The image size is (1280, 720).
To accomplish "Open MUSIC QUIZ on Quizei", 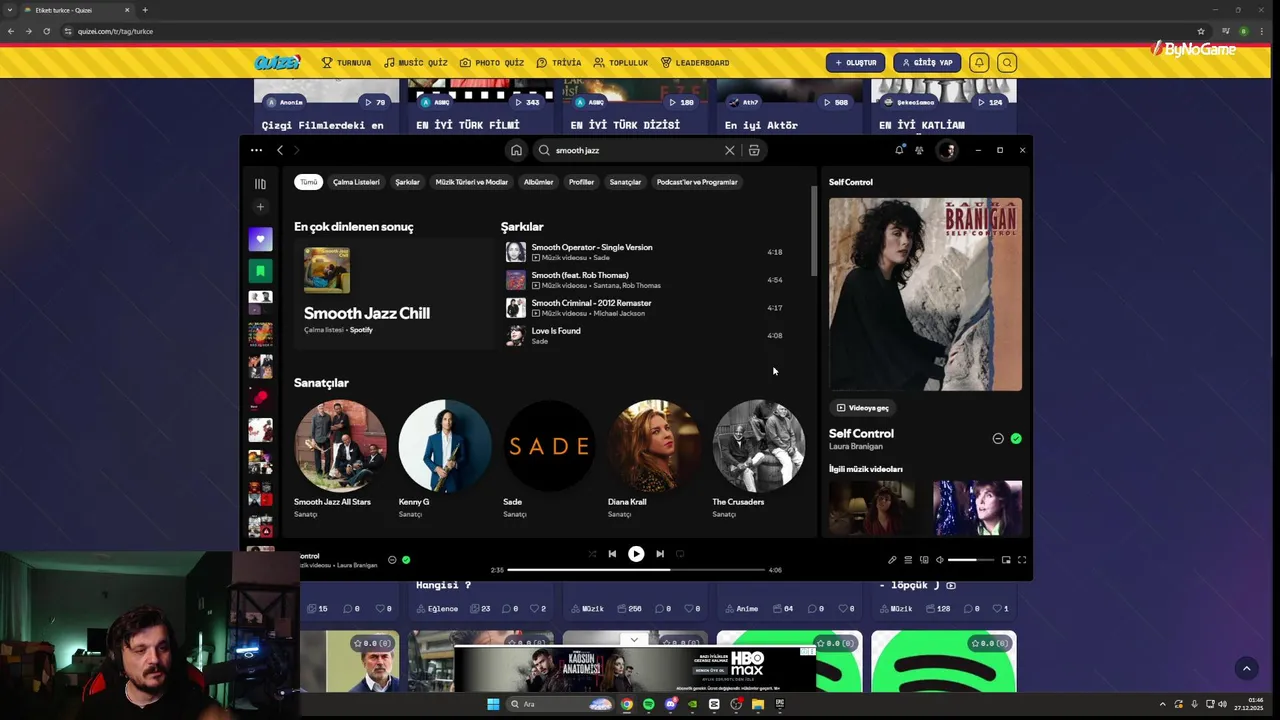I will (416, 63).
